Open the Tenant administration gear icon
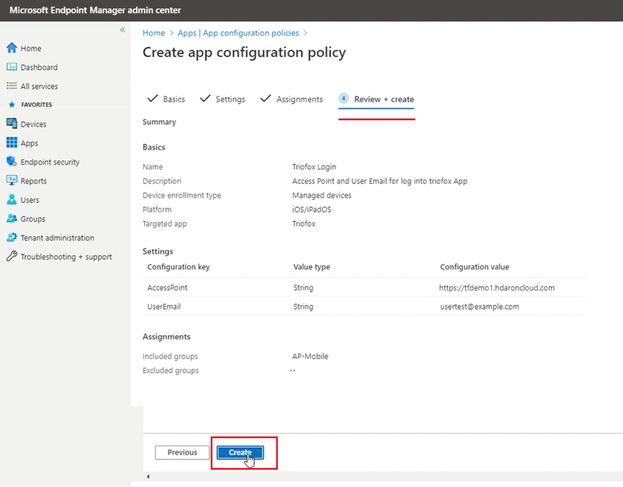623x487 pixels. [12, 238]
